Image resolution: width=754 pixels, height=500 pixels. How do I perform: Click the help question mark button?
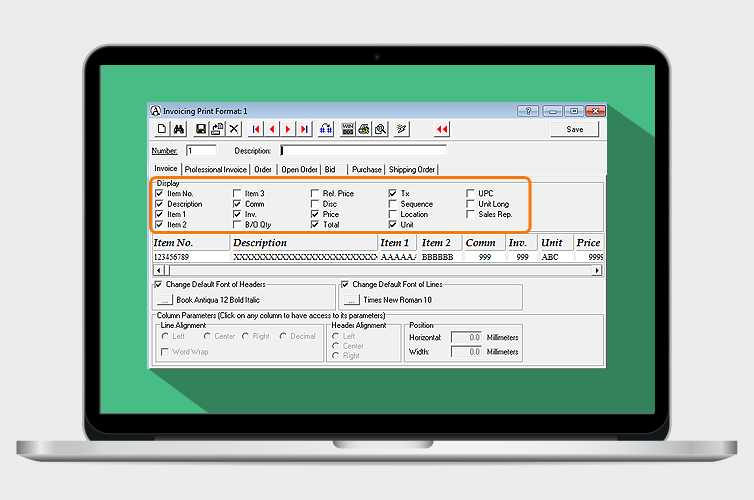[528, 111]
